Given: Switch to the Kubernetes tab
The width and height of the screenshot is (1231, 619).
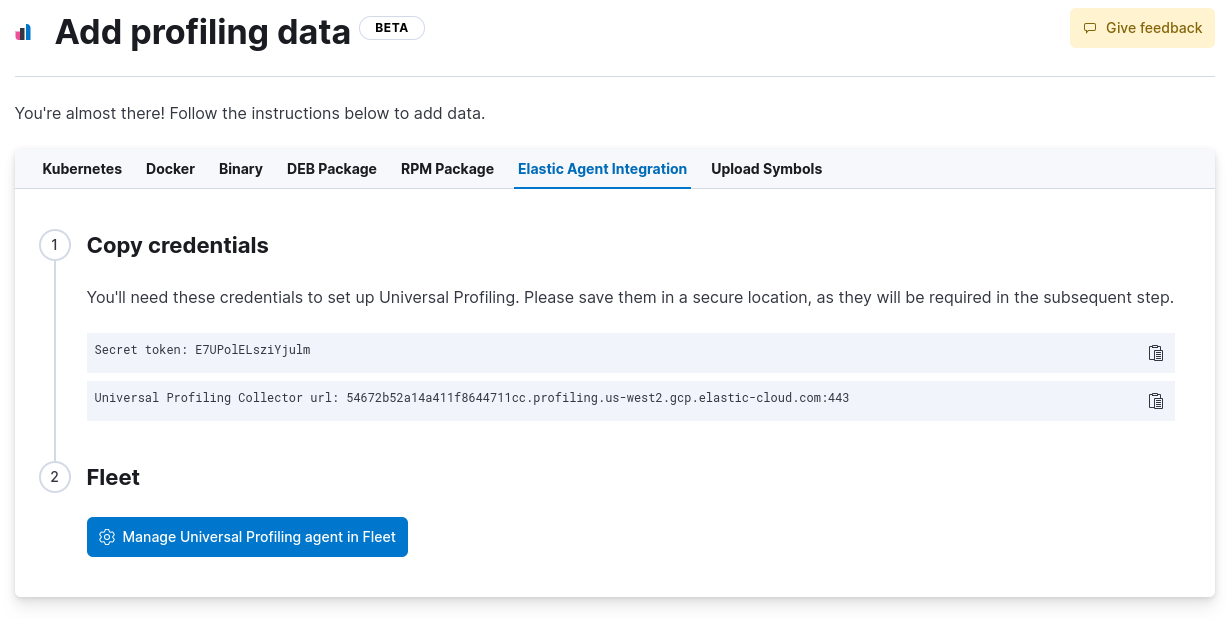Looking at the screenshot, I should pos(81,169).
